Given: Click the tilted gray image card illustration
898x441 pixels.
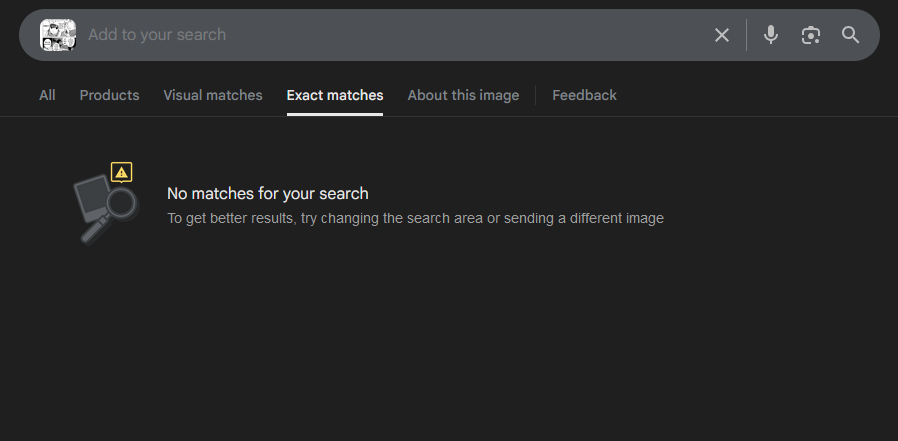Looking at the screenshot, I should (x=93, y=198).
